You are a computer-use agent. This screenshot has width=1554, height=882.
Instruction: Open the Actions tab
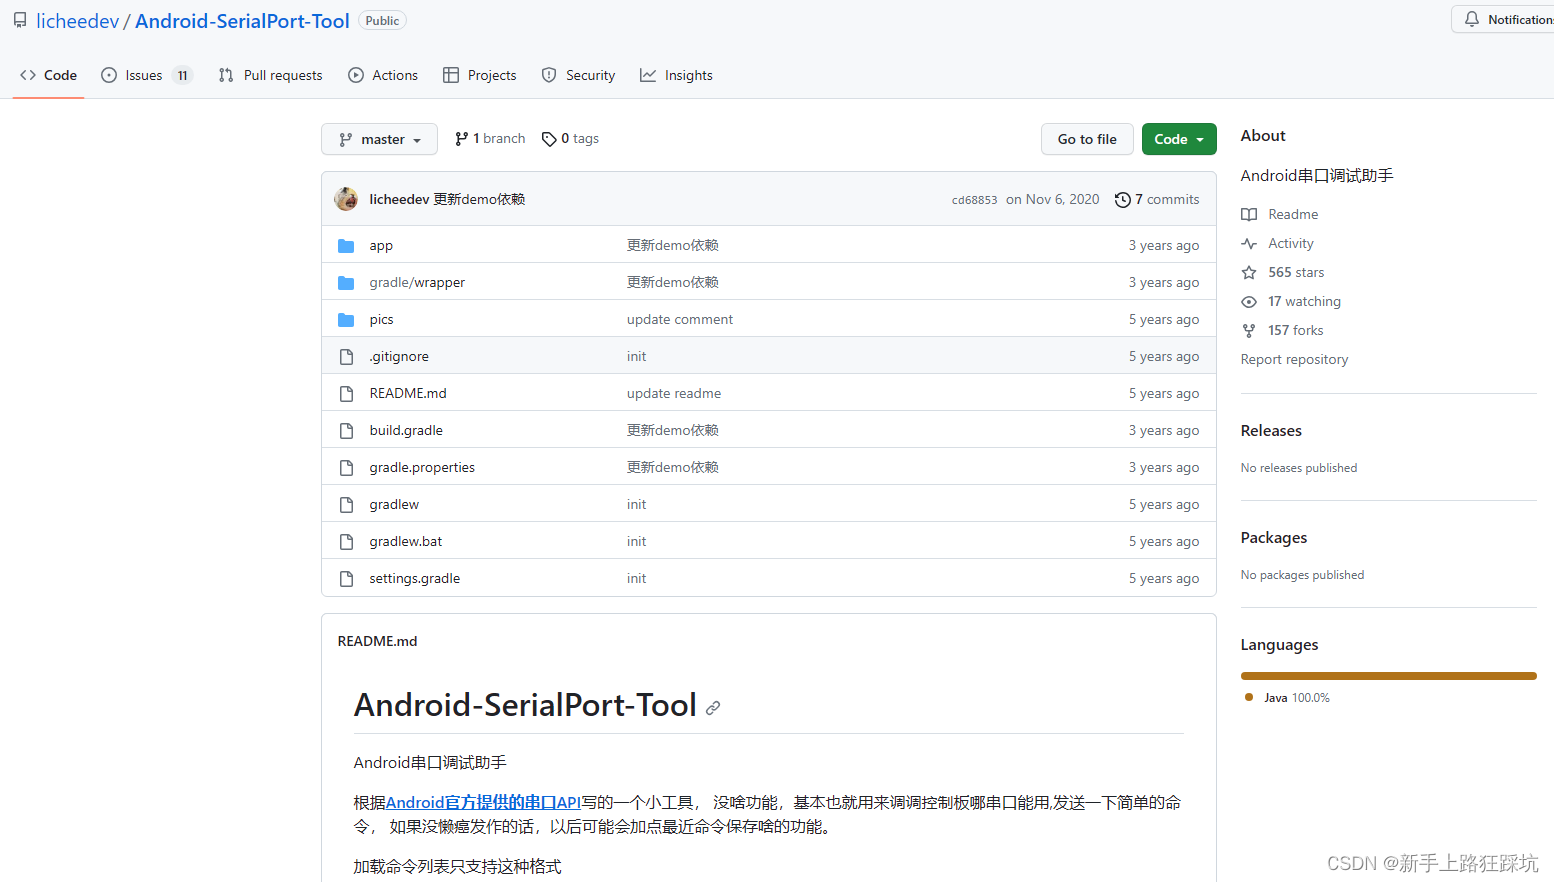383,75
